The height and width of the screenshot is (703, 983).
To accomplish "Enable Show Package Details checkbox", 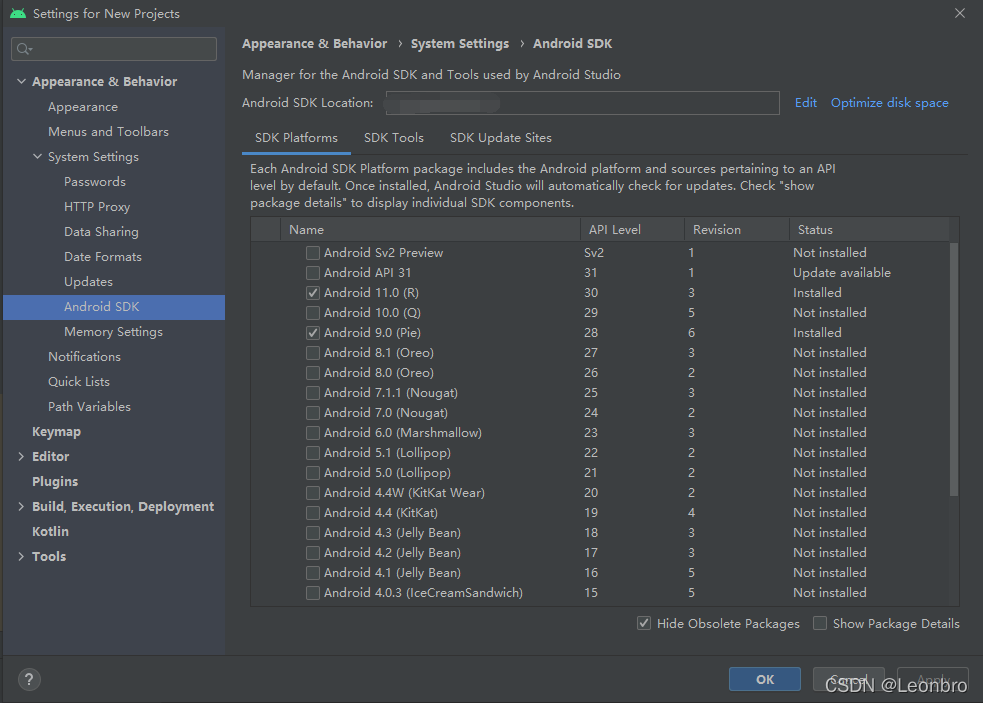I will (820, 623).
